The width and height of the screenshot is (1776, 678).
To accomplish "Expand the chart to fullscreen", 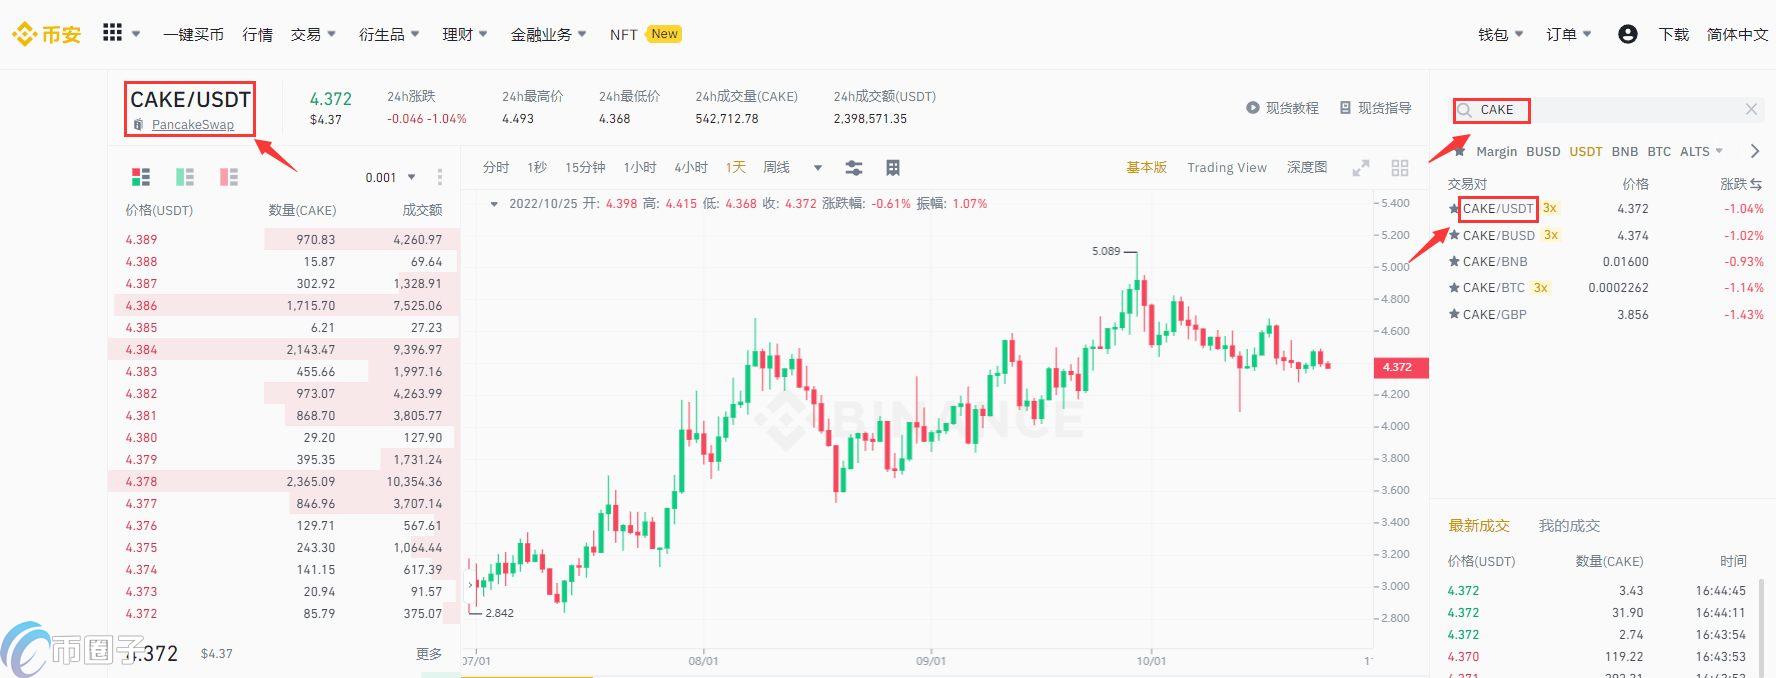I will click(1360, 168).
